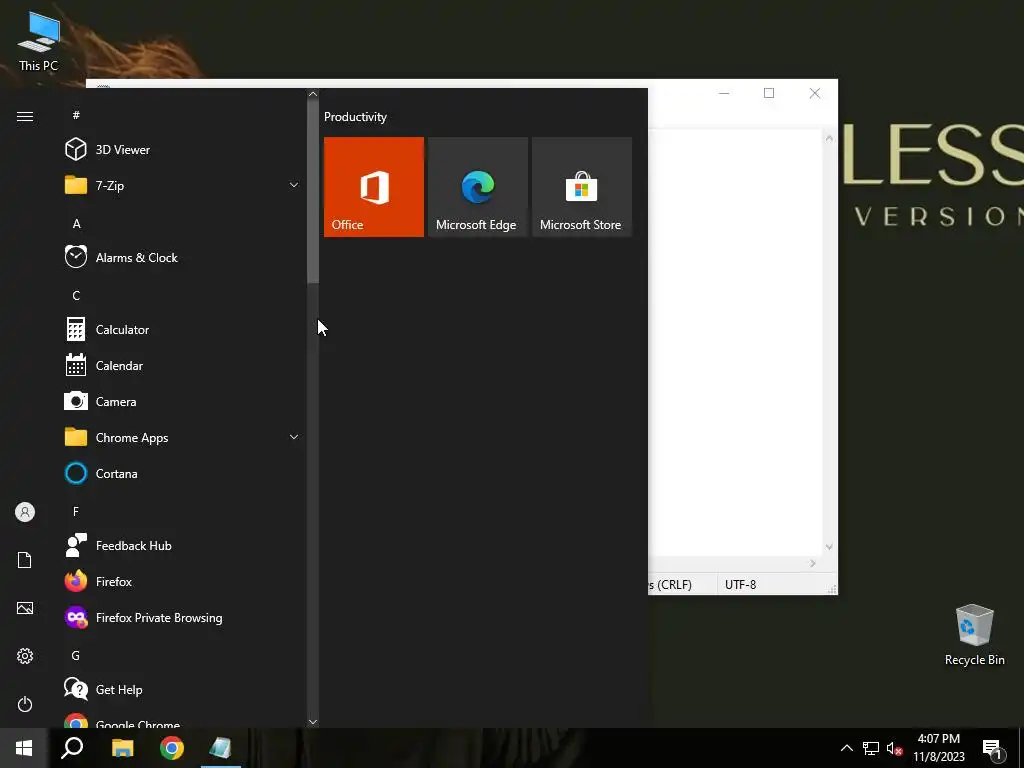
Task: Open the user account icon
Action: [25, 512]
